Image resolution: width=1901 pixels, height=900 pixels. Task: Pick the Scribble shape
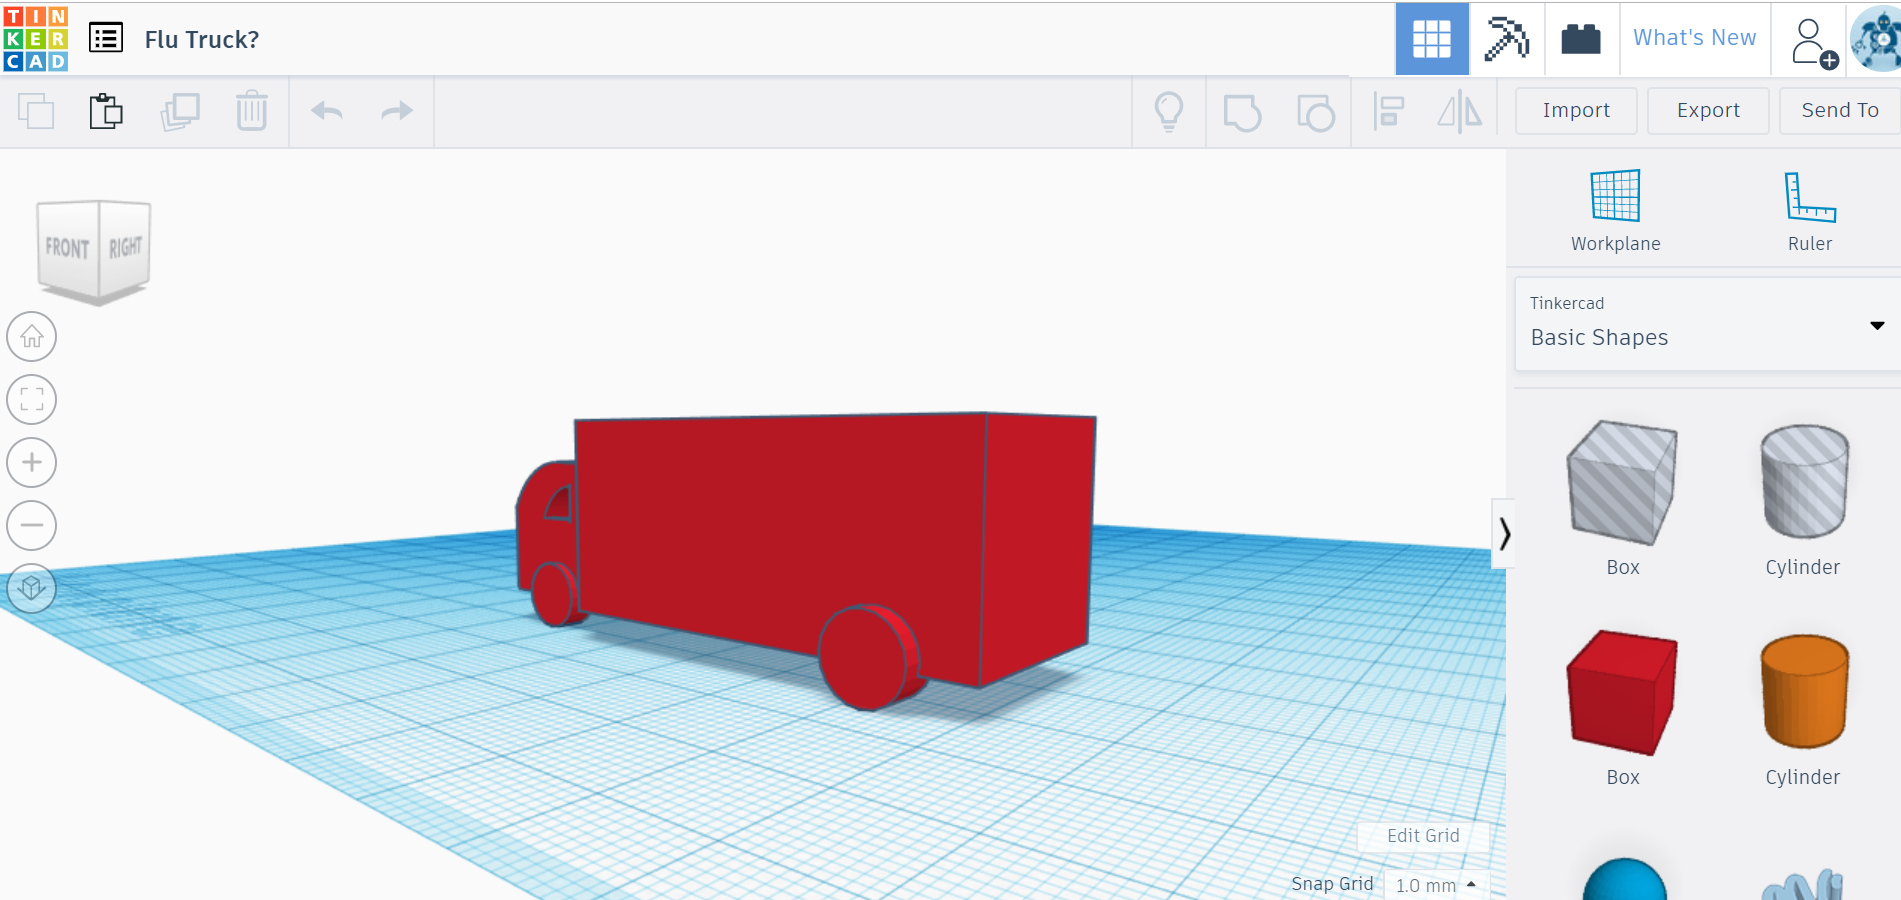coord(1803,884)
